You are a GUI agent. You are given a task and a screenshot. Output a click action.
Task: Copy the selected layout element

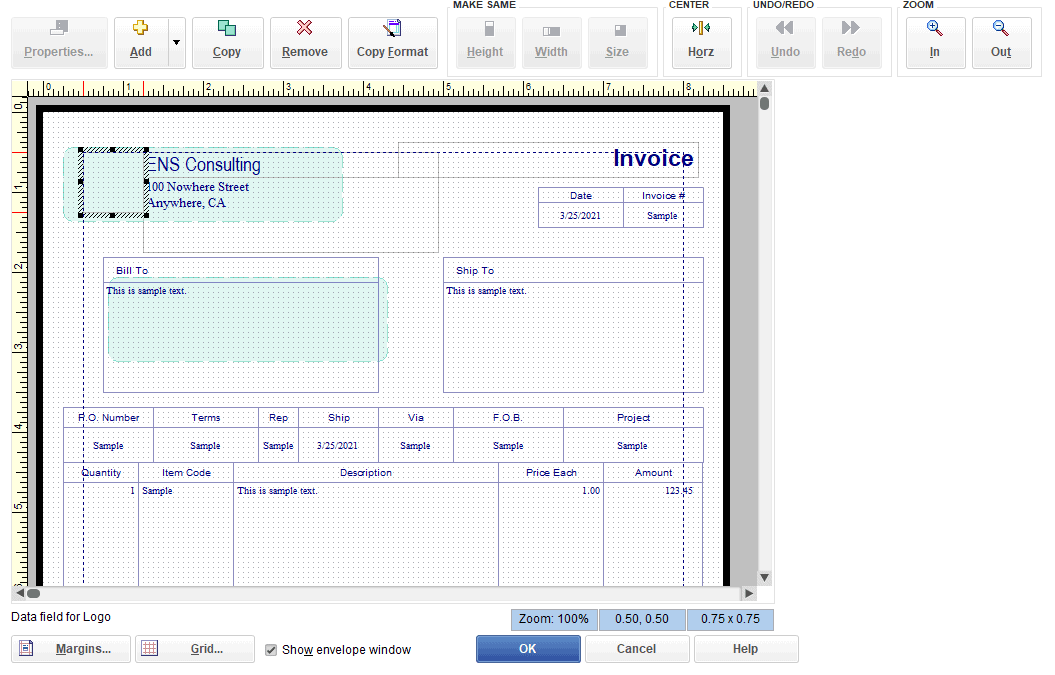point(227,43)
